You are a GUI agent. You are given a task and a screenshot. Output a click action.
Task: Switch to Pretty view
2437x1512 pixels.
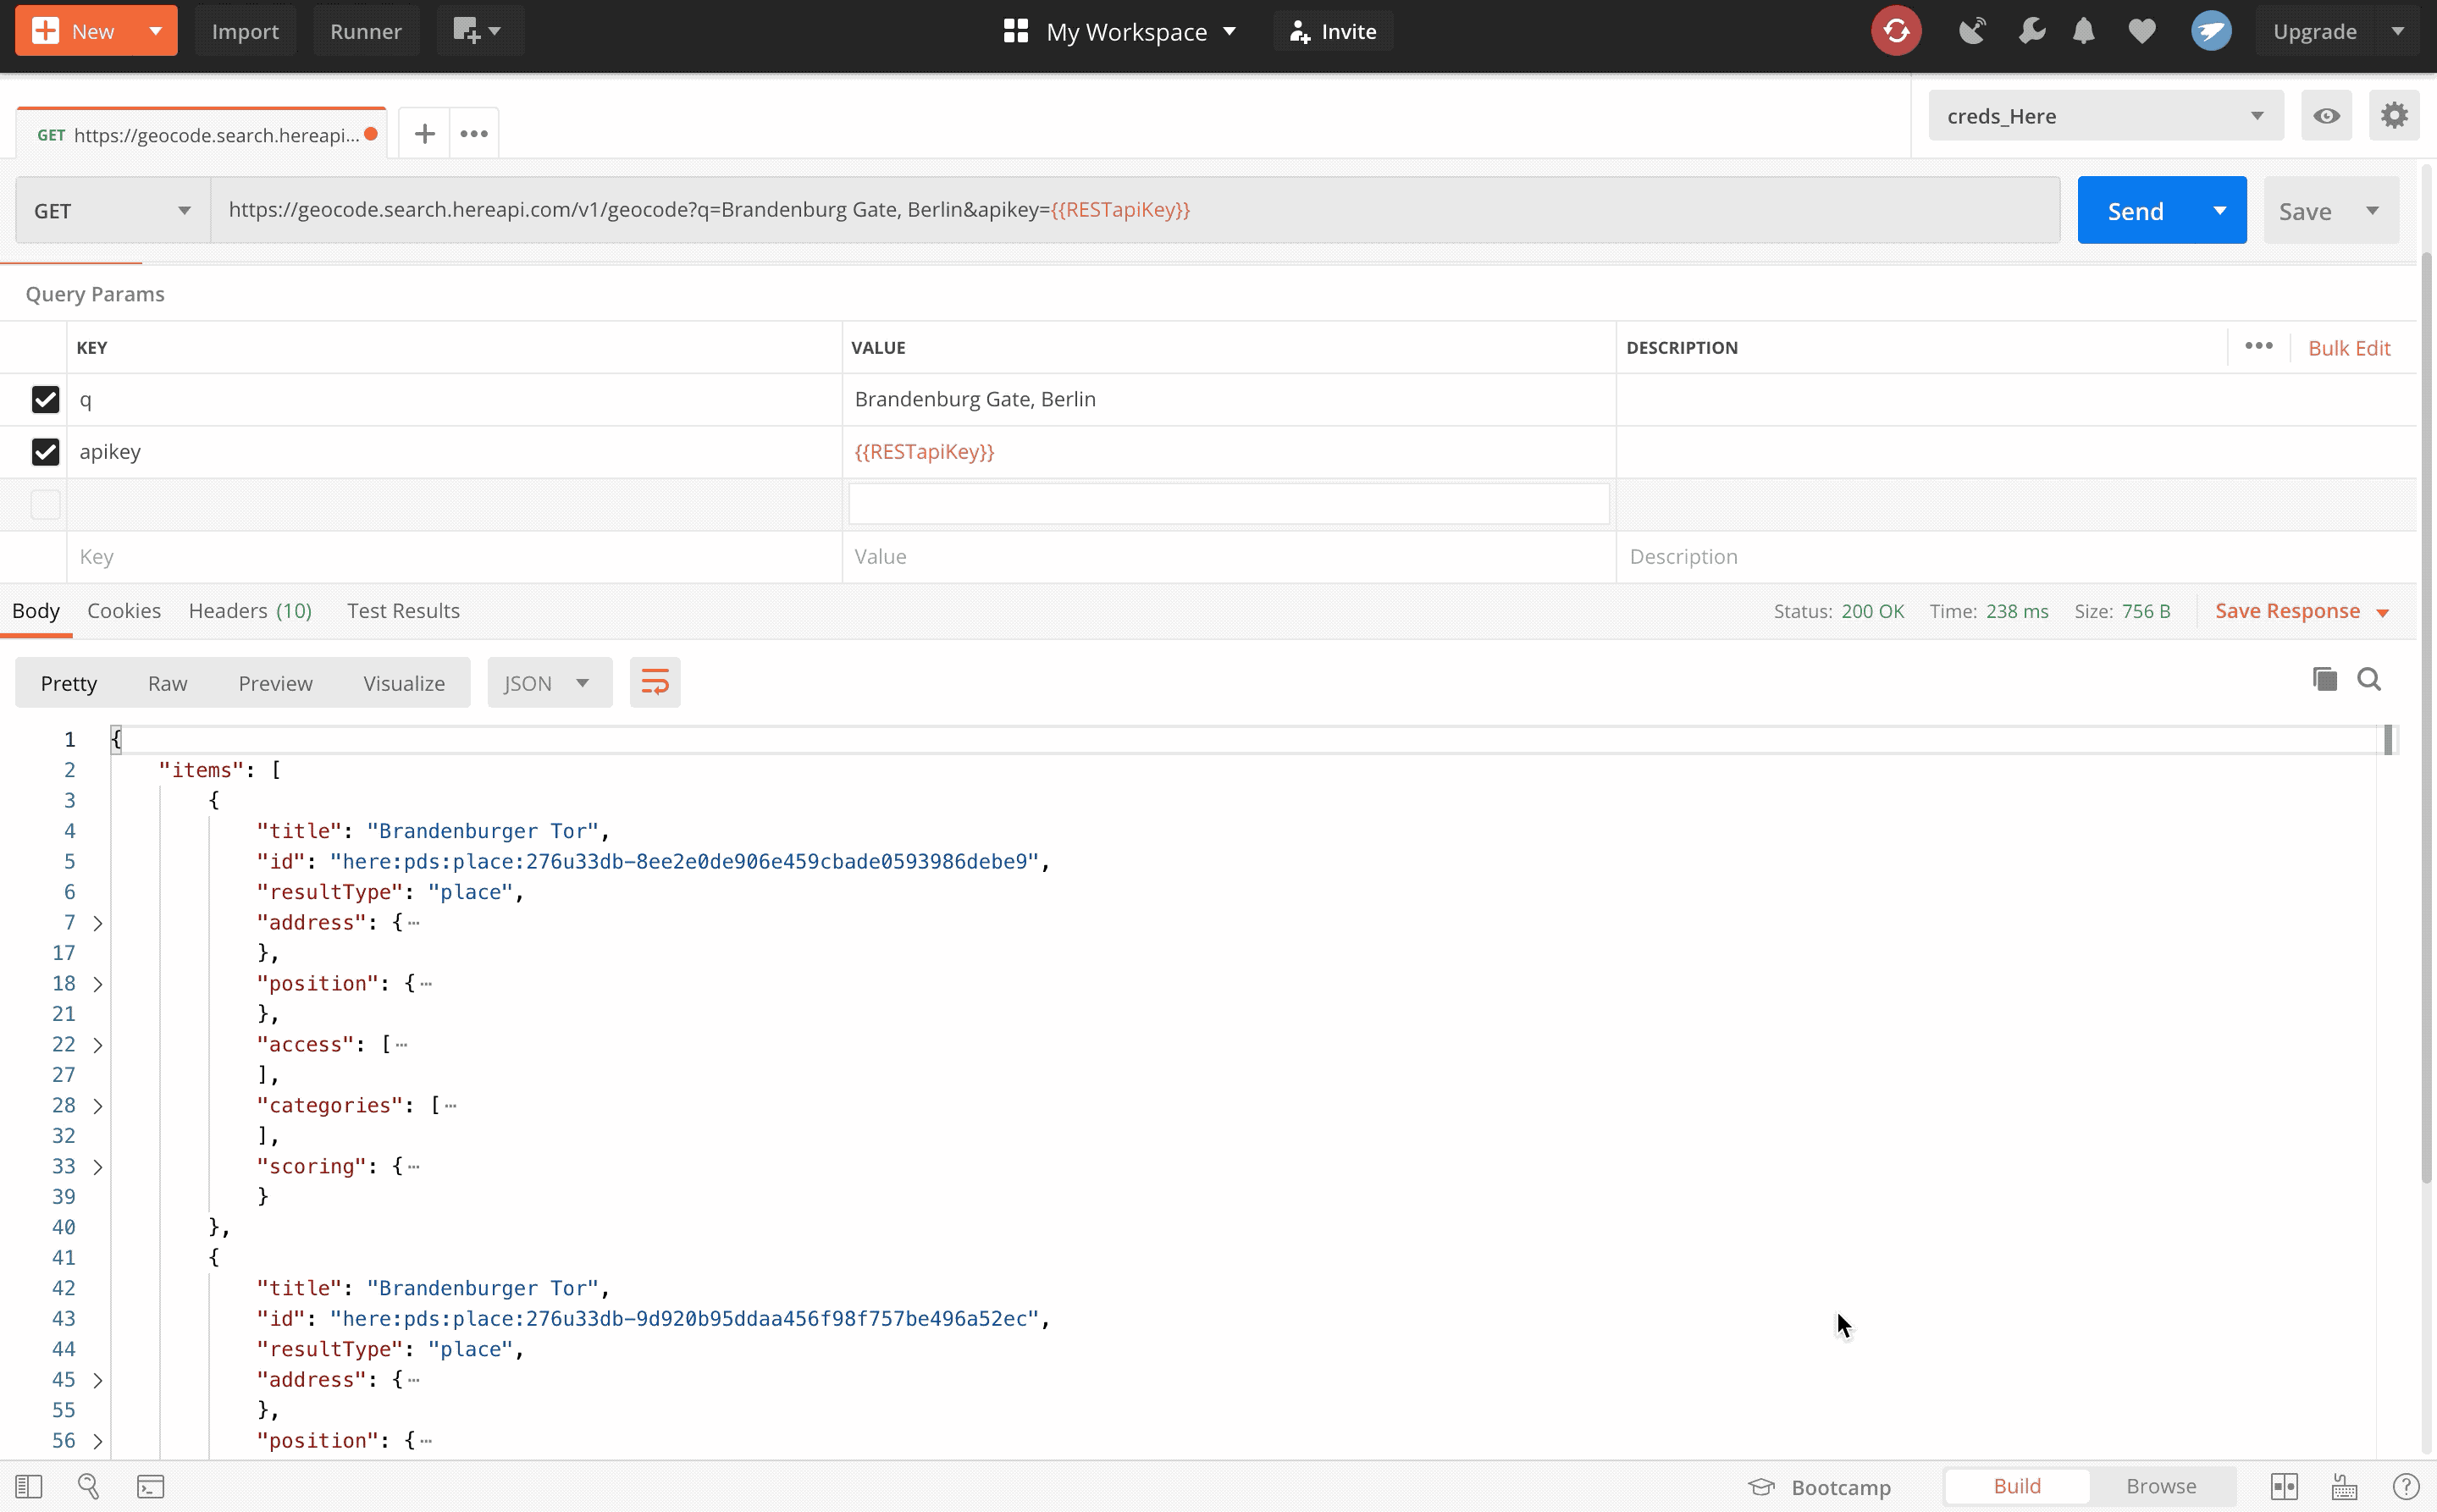point(69,683)
